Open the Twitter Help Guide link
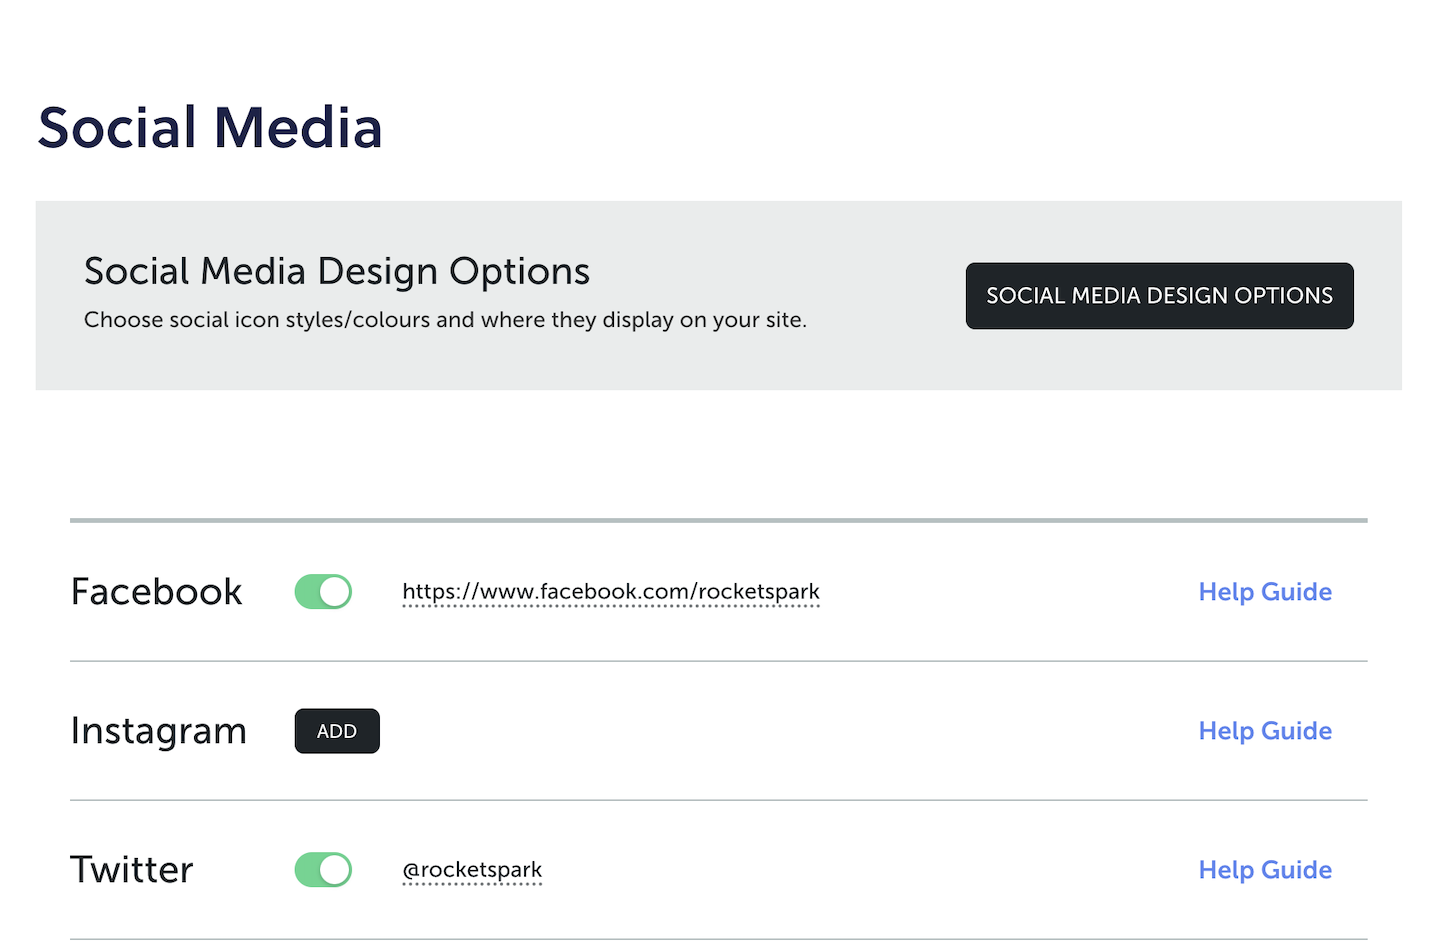The height and width of the screenshot is (946, 1430). pyautogui.click(x=1265, y=870)
